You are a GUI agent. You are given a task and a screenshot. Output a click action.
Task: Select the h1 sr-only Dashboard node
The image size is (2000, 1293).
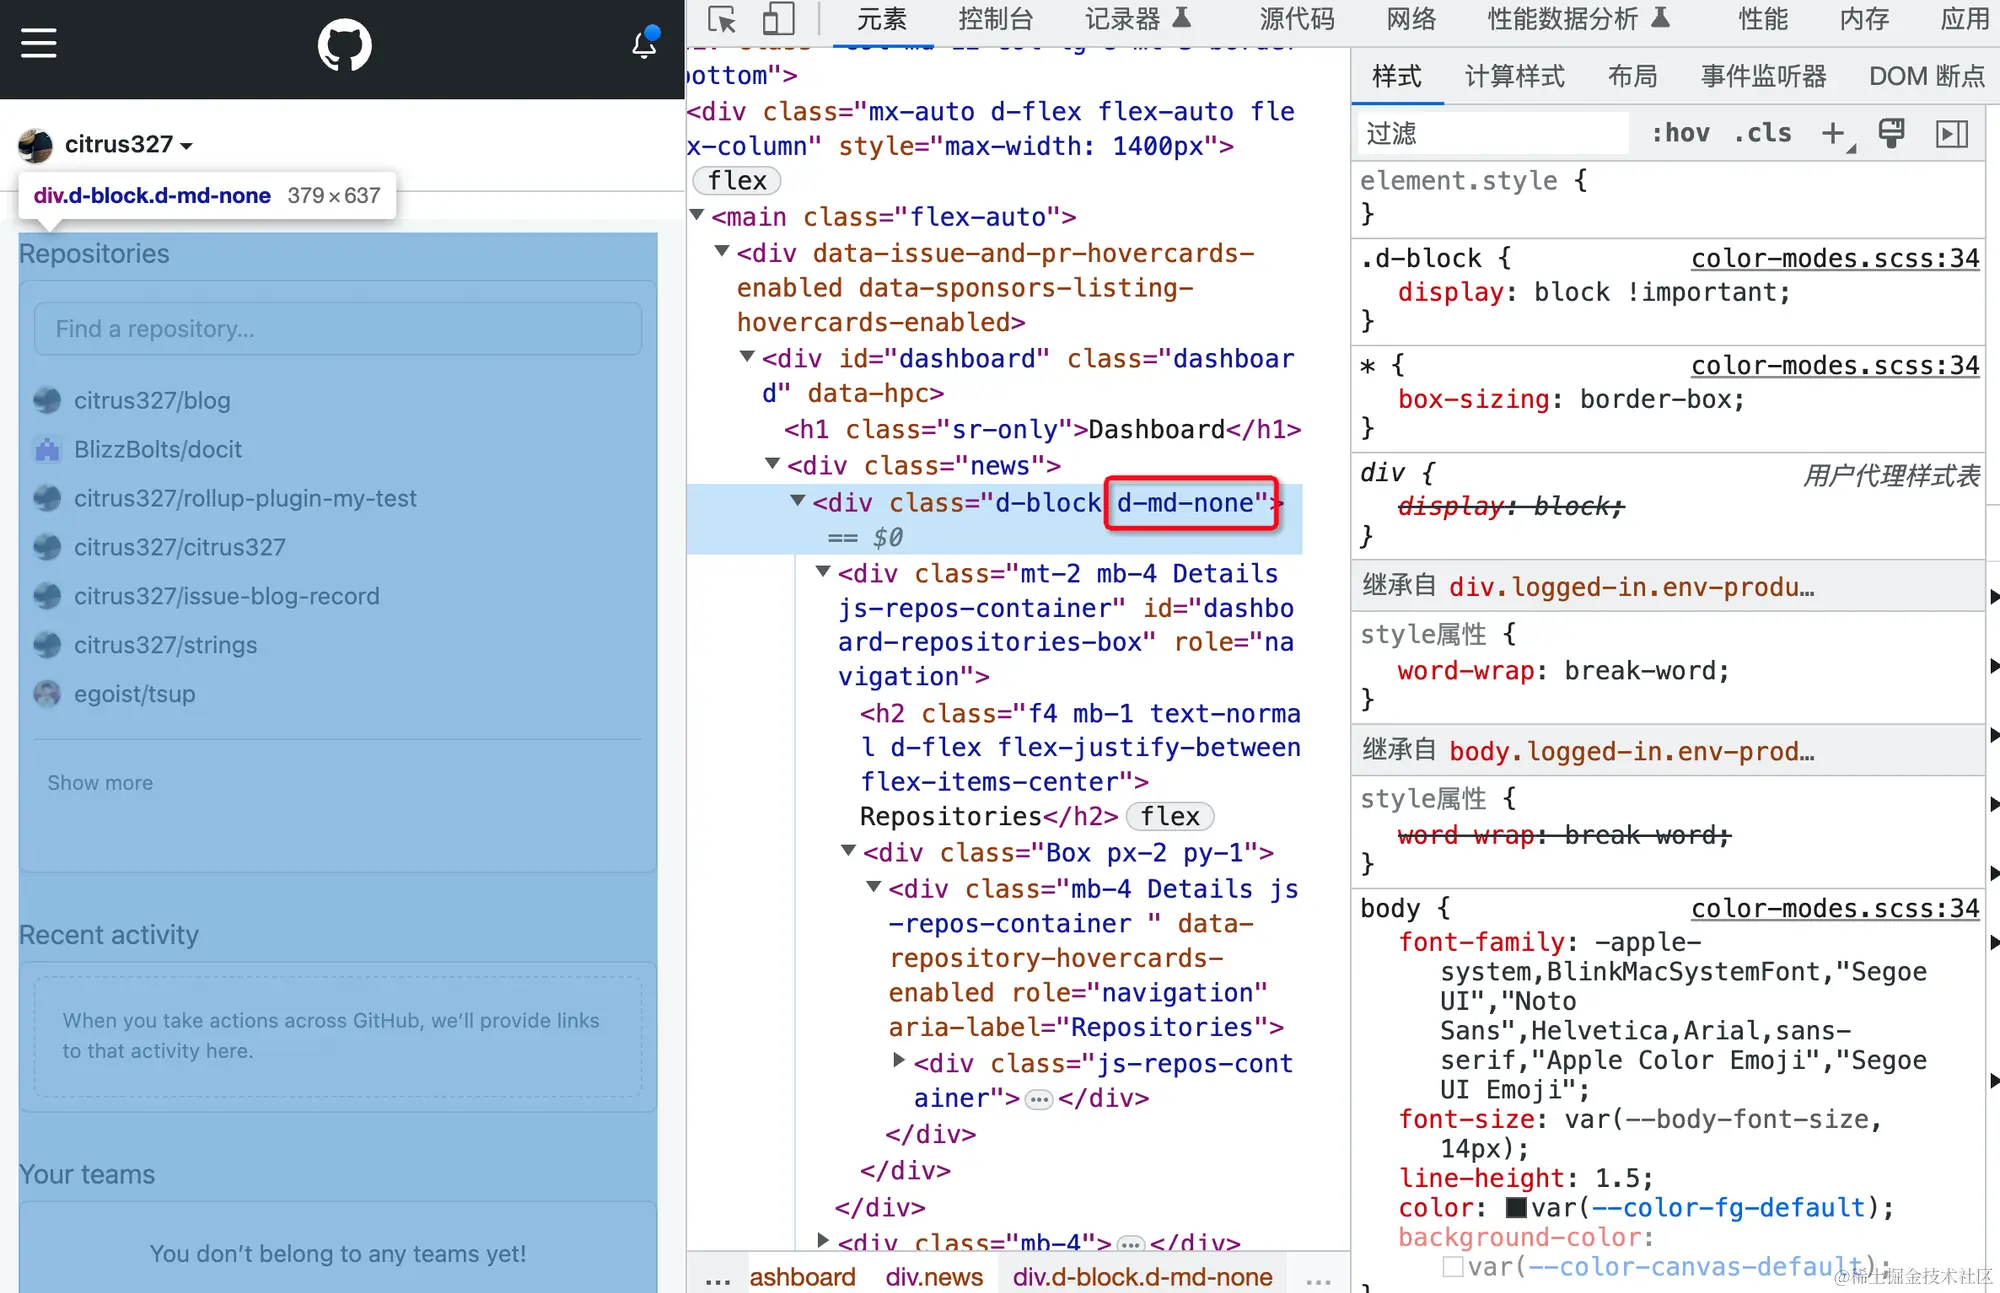click(x=1043, y=430)
